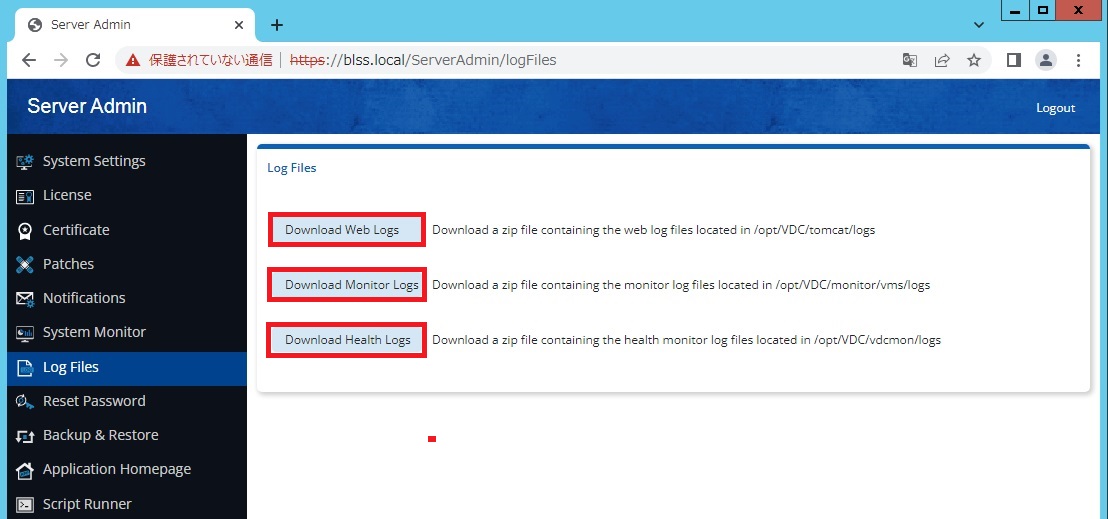1108x519 pixels.
Task: Minimize the browser window
Action: coord(1015,11)
